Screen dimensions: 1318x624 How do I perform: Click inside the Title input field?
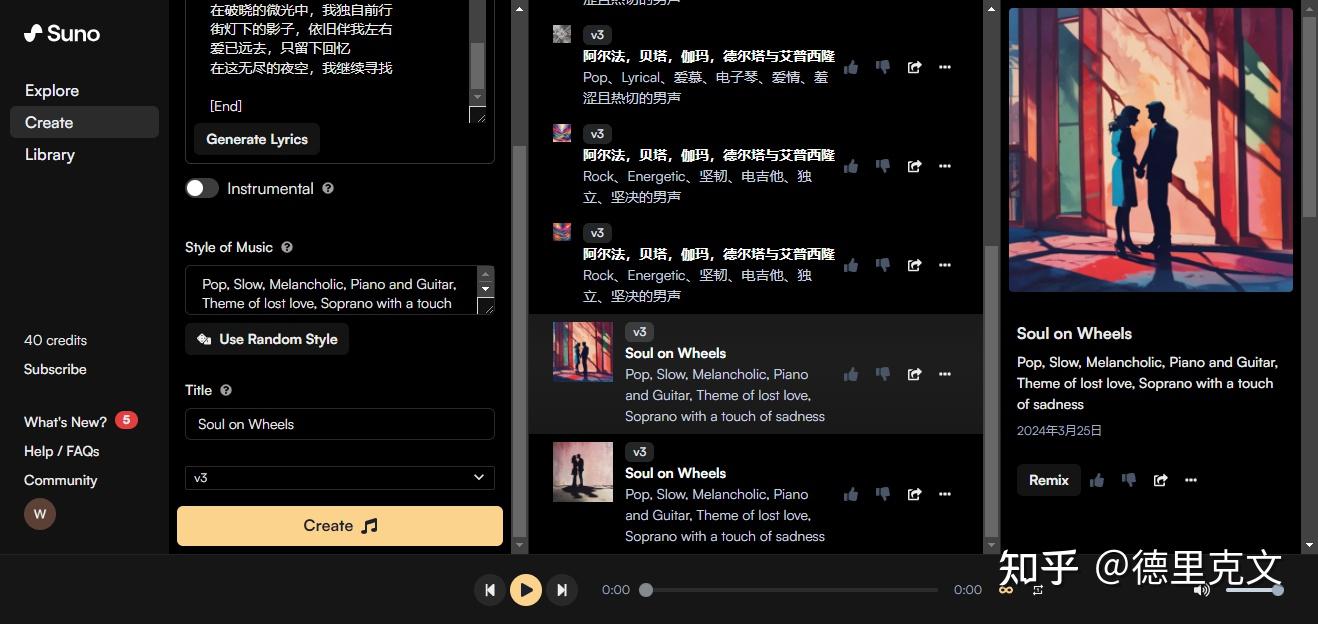pos(339,424)
